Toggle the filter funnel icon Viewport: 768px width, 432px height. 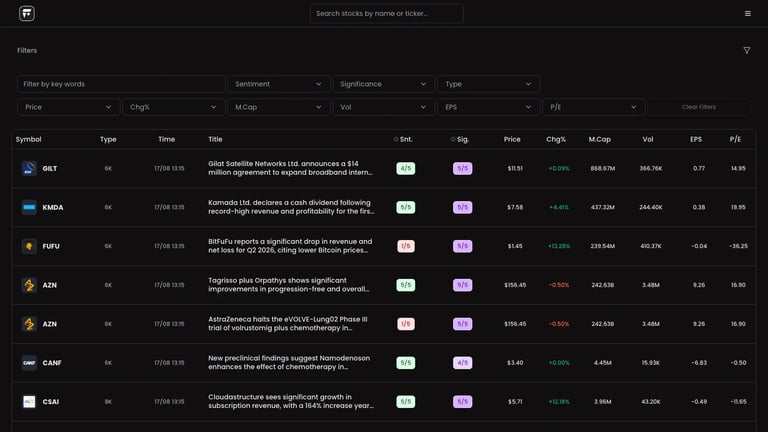[x=746, y=50]
